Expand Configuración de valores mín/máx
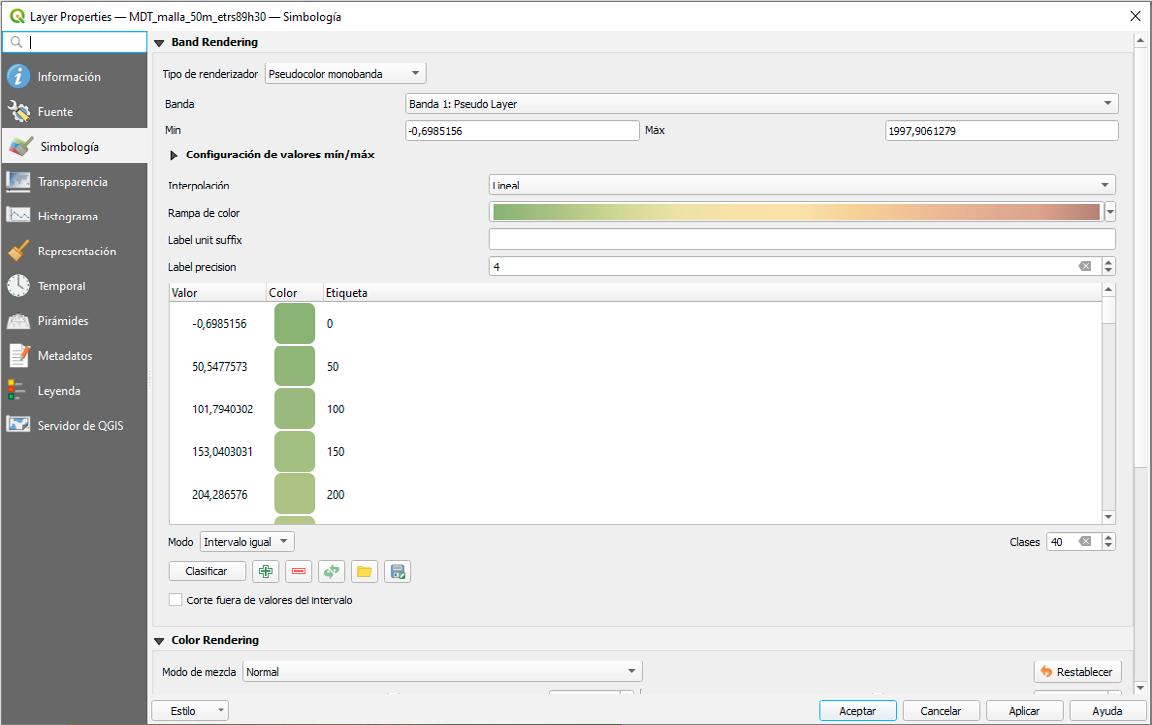This screenshot has width=1152, height=725. pos(174,155)
